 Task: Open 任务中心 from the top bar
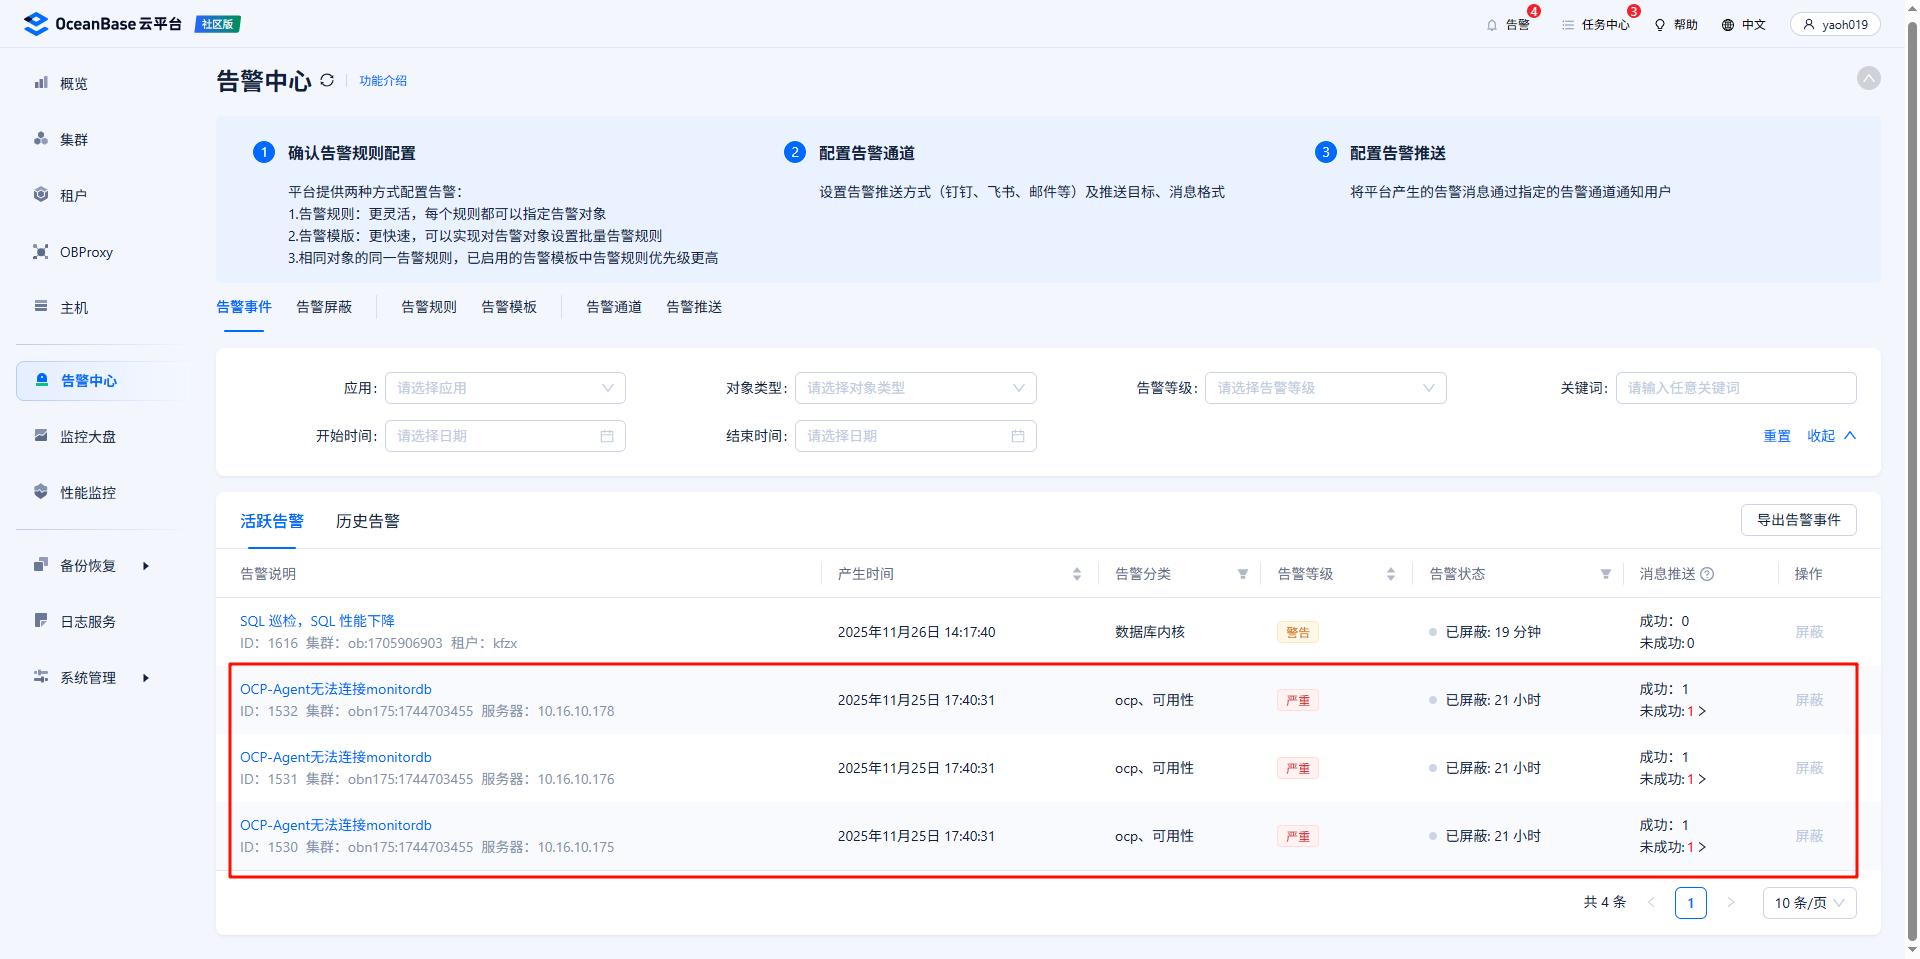click(x=1596, y=25)
